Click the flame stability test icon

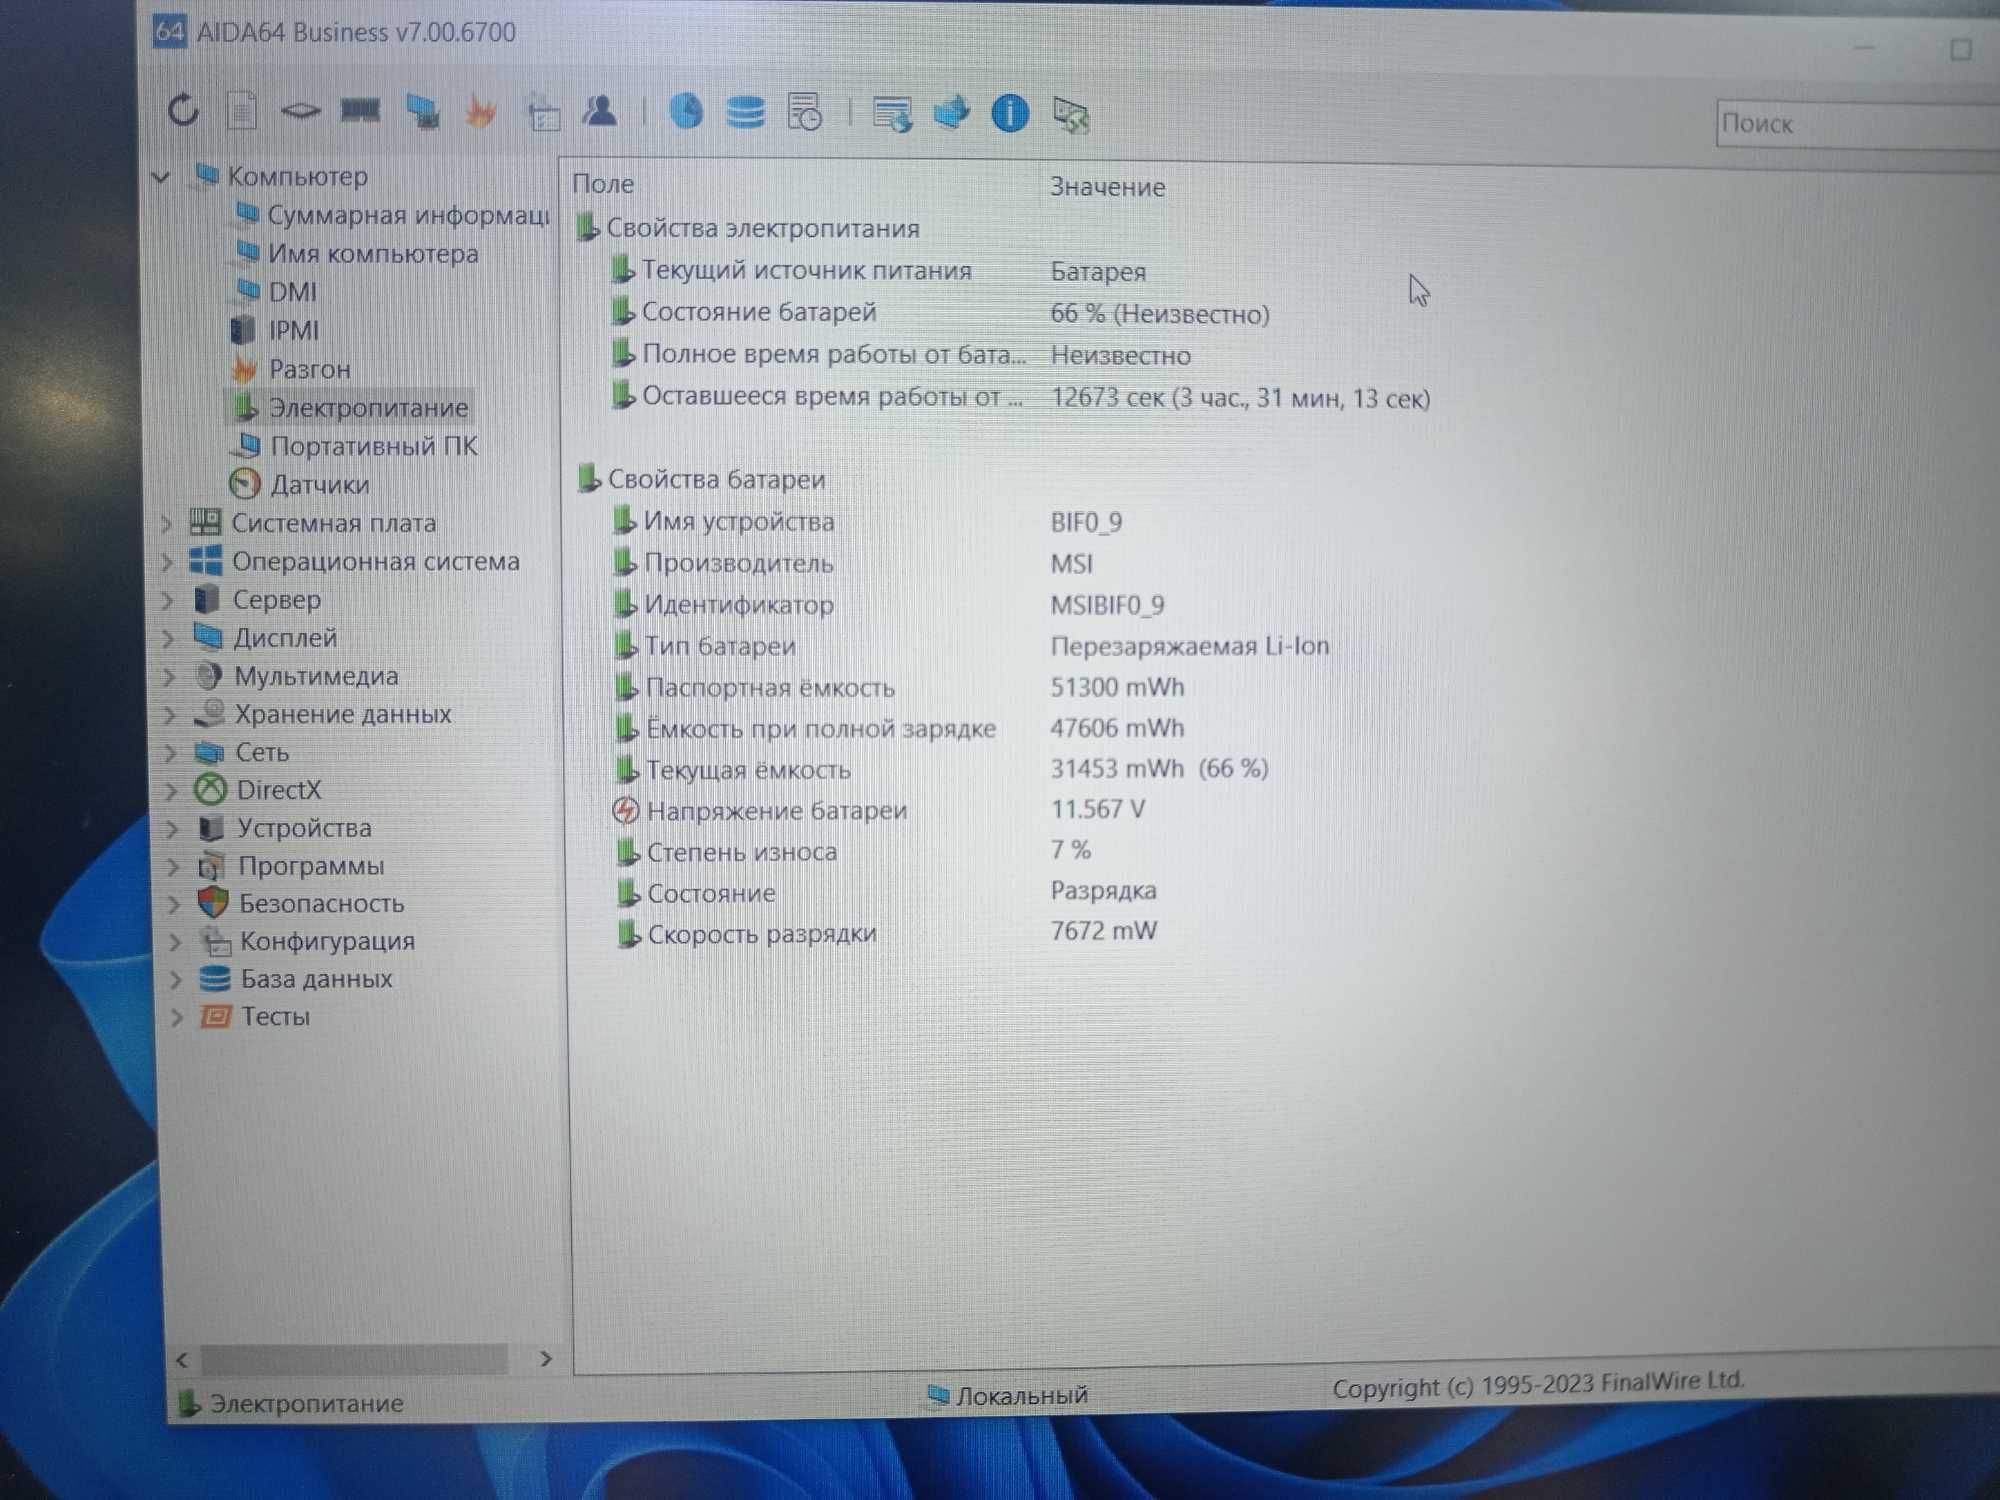(x=481, y=111)
